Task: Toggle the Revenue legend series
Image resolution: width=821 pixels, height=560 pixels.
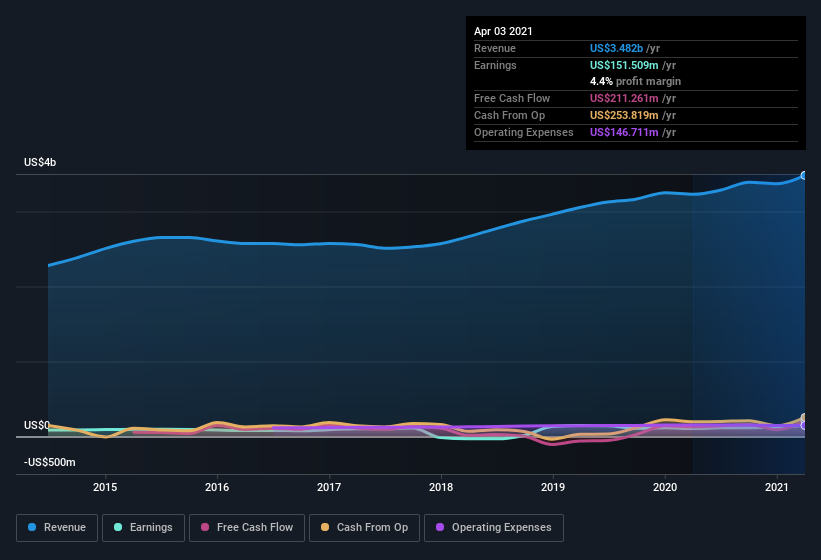Action: pyautogui.click(x=57, y=528)
